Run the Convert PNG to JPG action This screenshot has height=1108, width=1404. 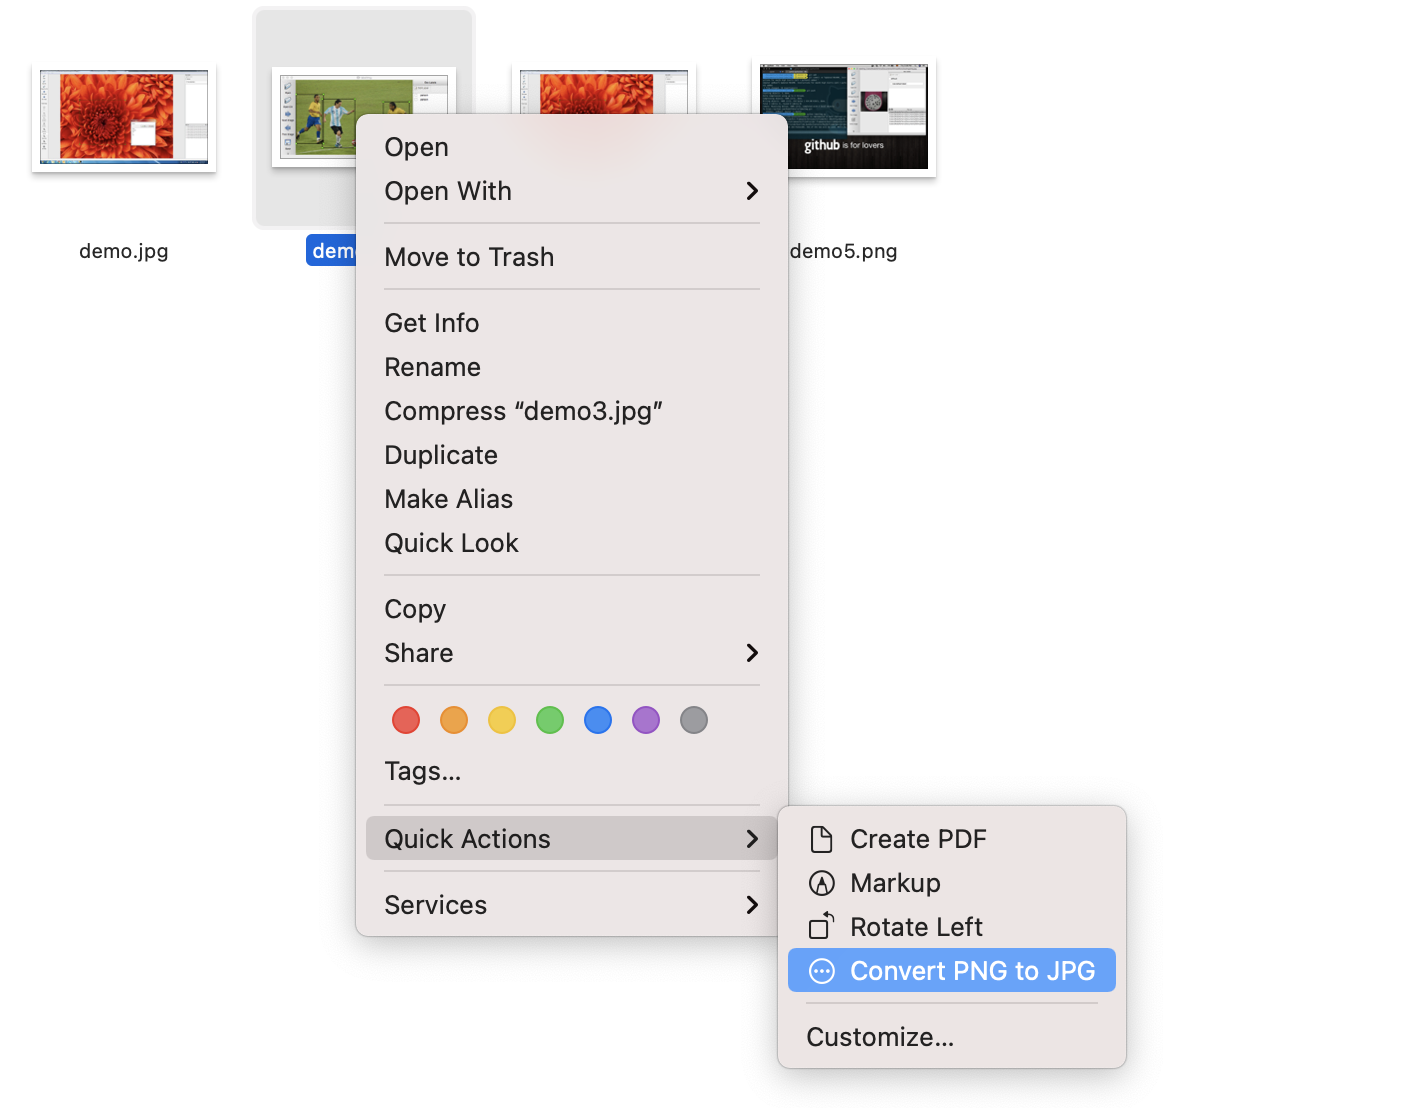951,970
